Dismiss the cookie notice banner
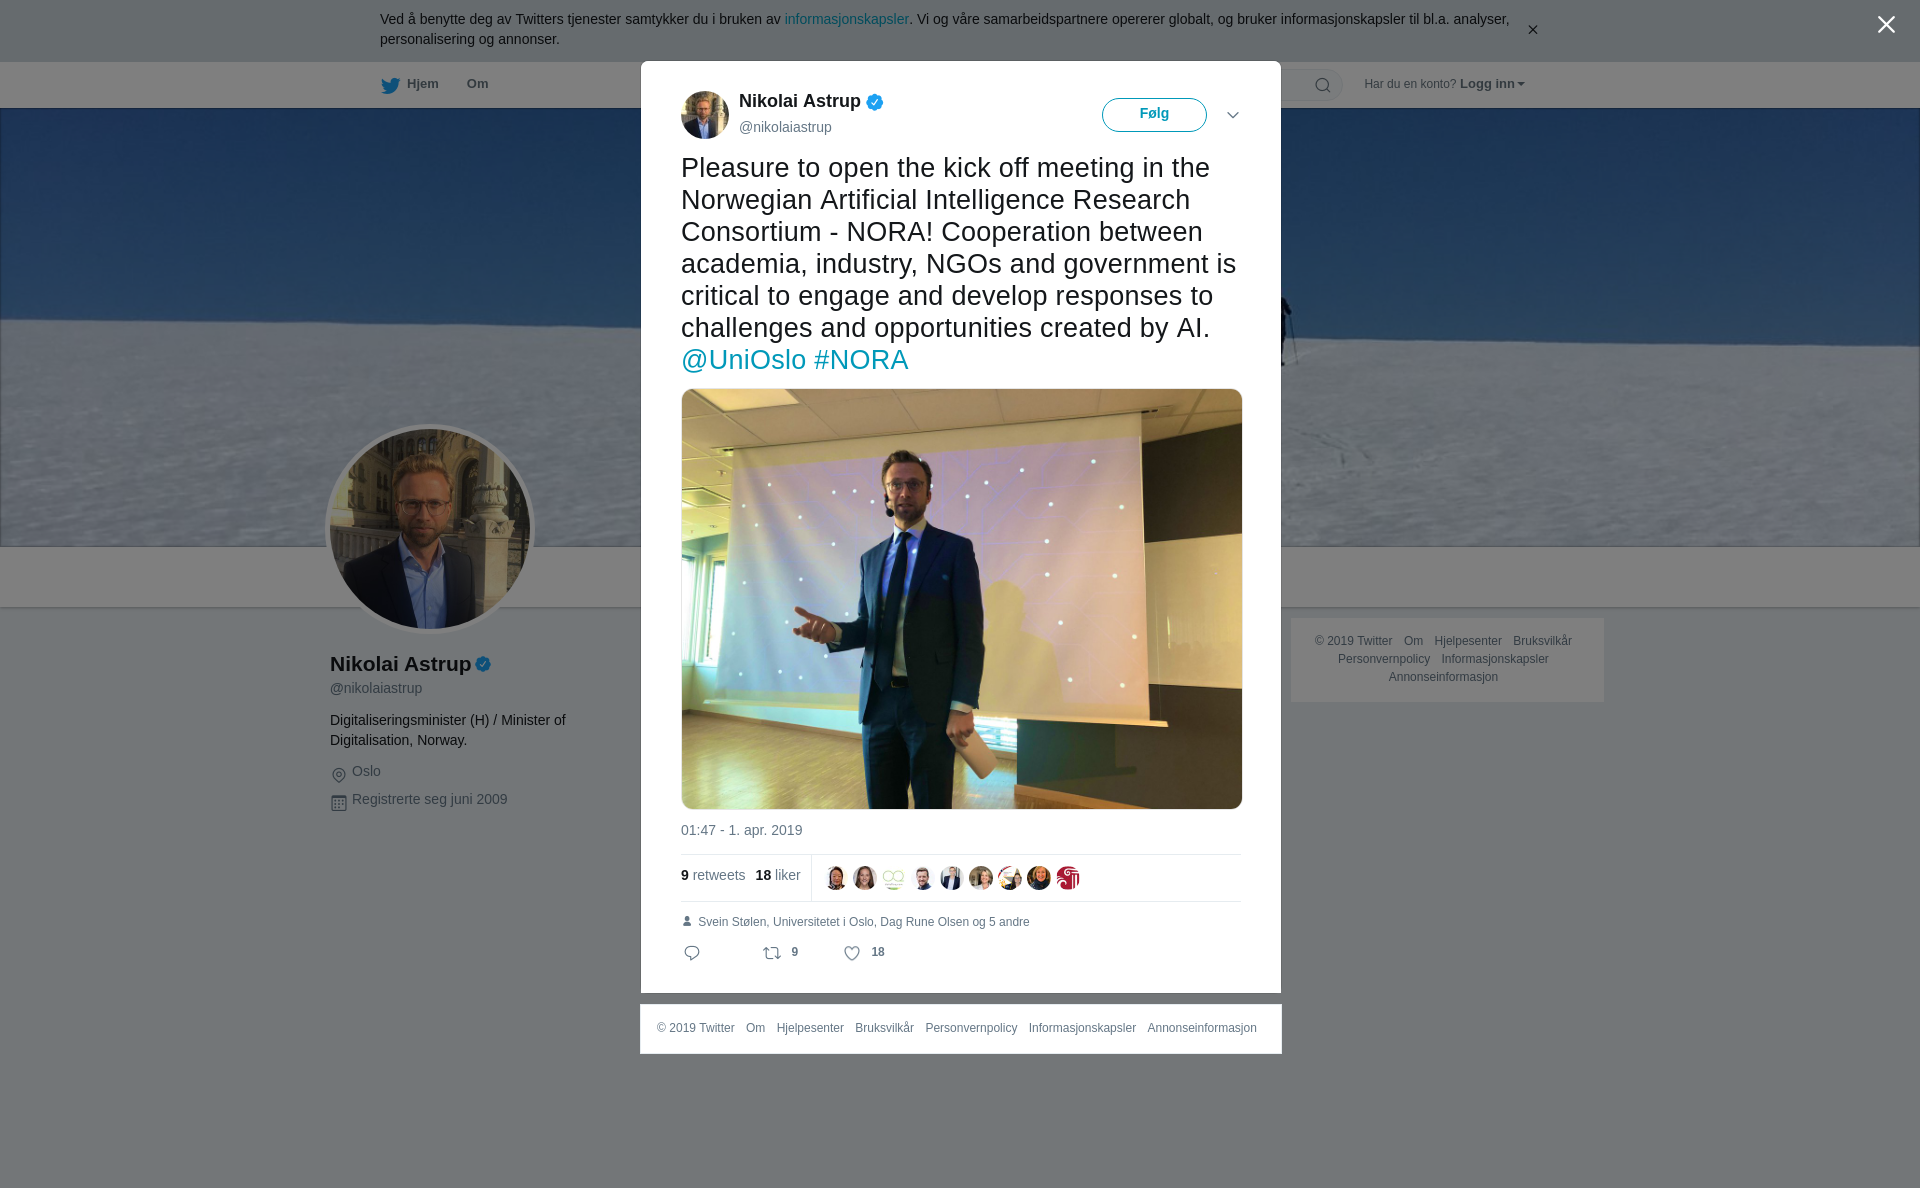Screen dimensions: 1920x1188 pyautogui.click(x=1532, y=30)
